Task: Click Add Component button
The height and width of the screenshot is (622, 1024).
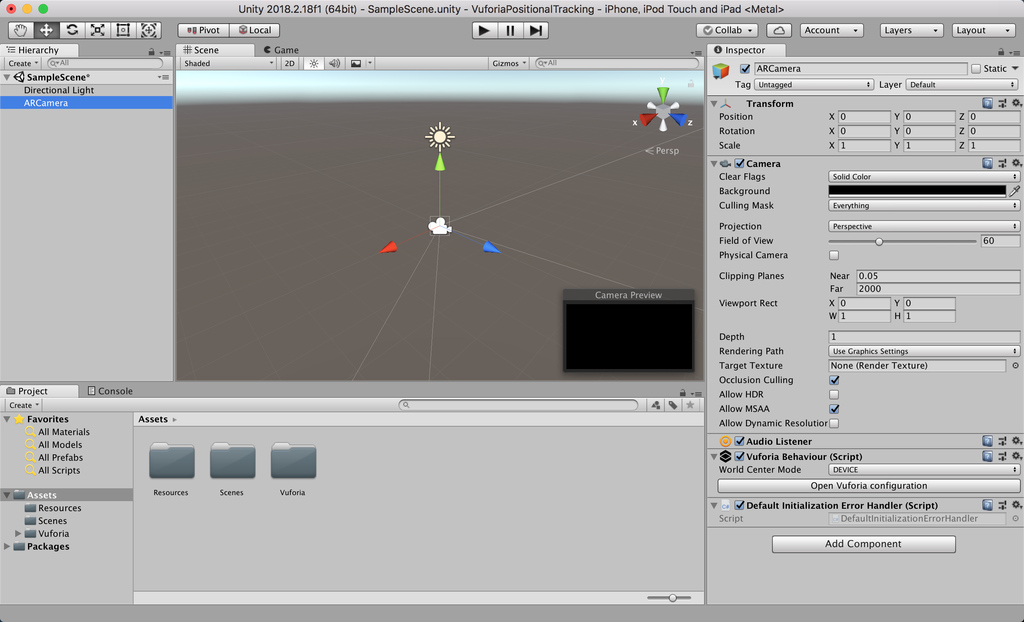Action: tap(863, 544)
